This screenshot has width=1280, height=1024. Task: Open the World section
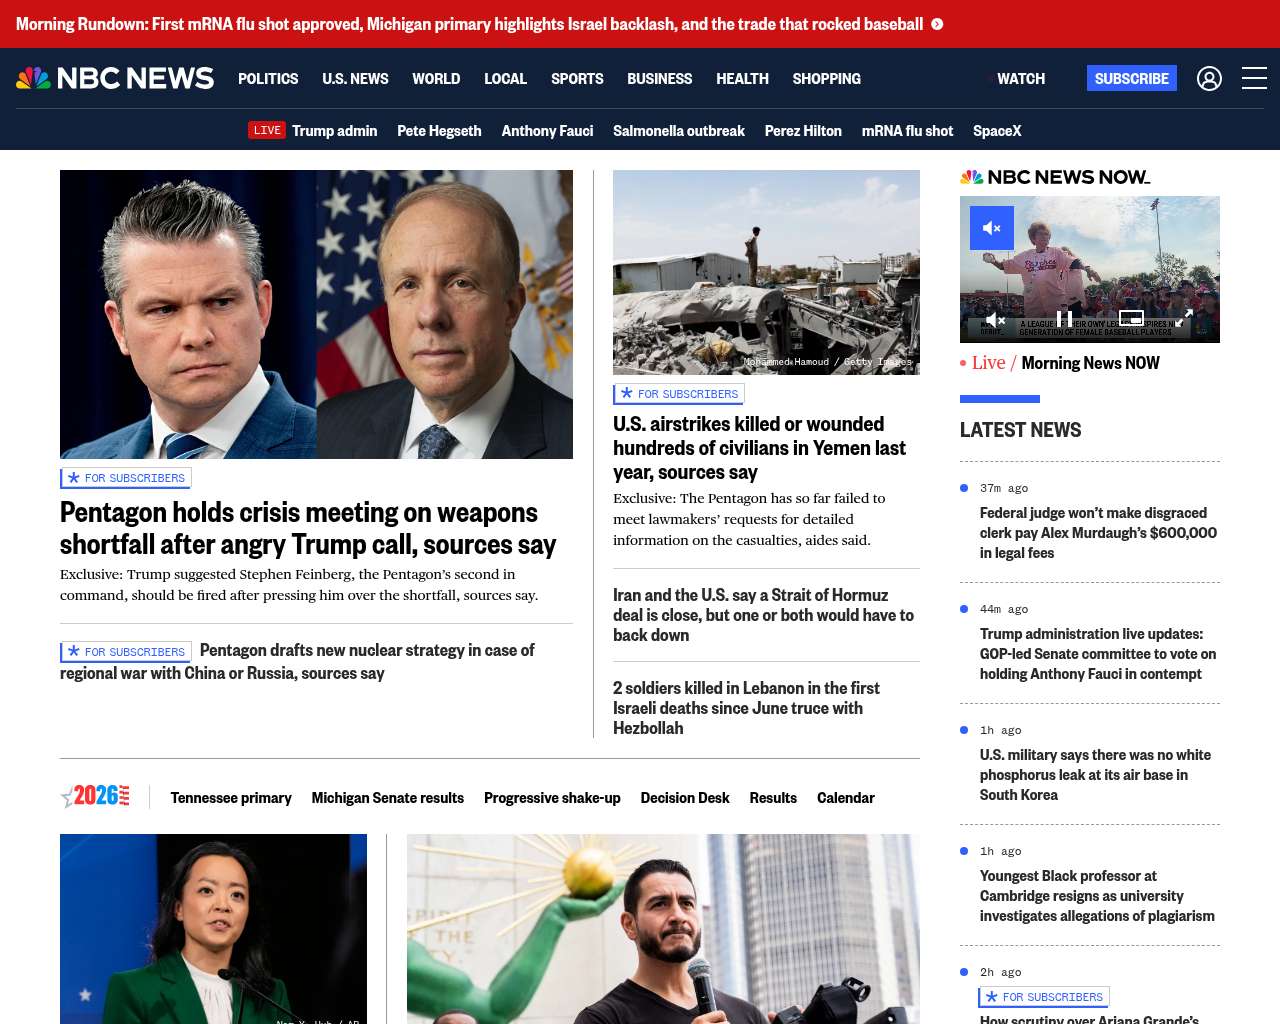click(436, 78)
